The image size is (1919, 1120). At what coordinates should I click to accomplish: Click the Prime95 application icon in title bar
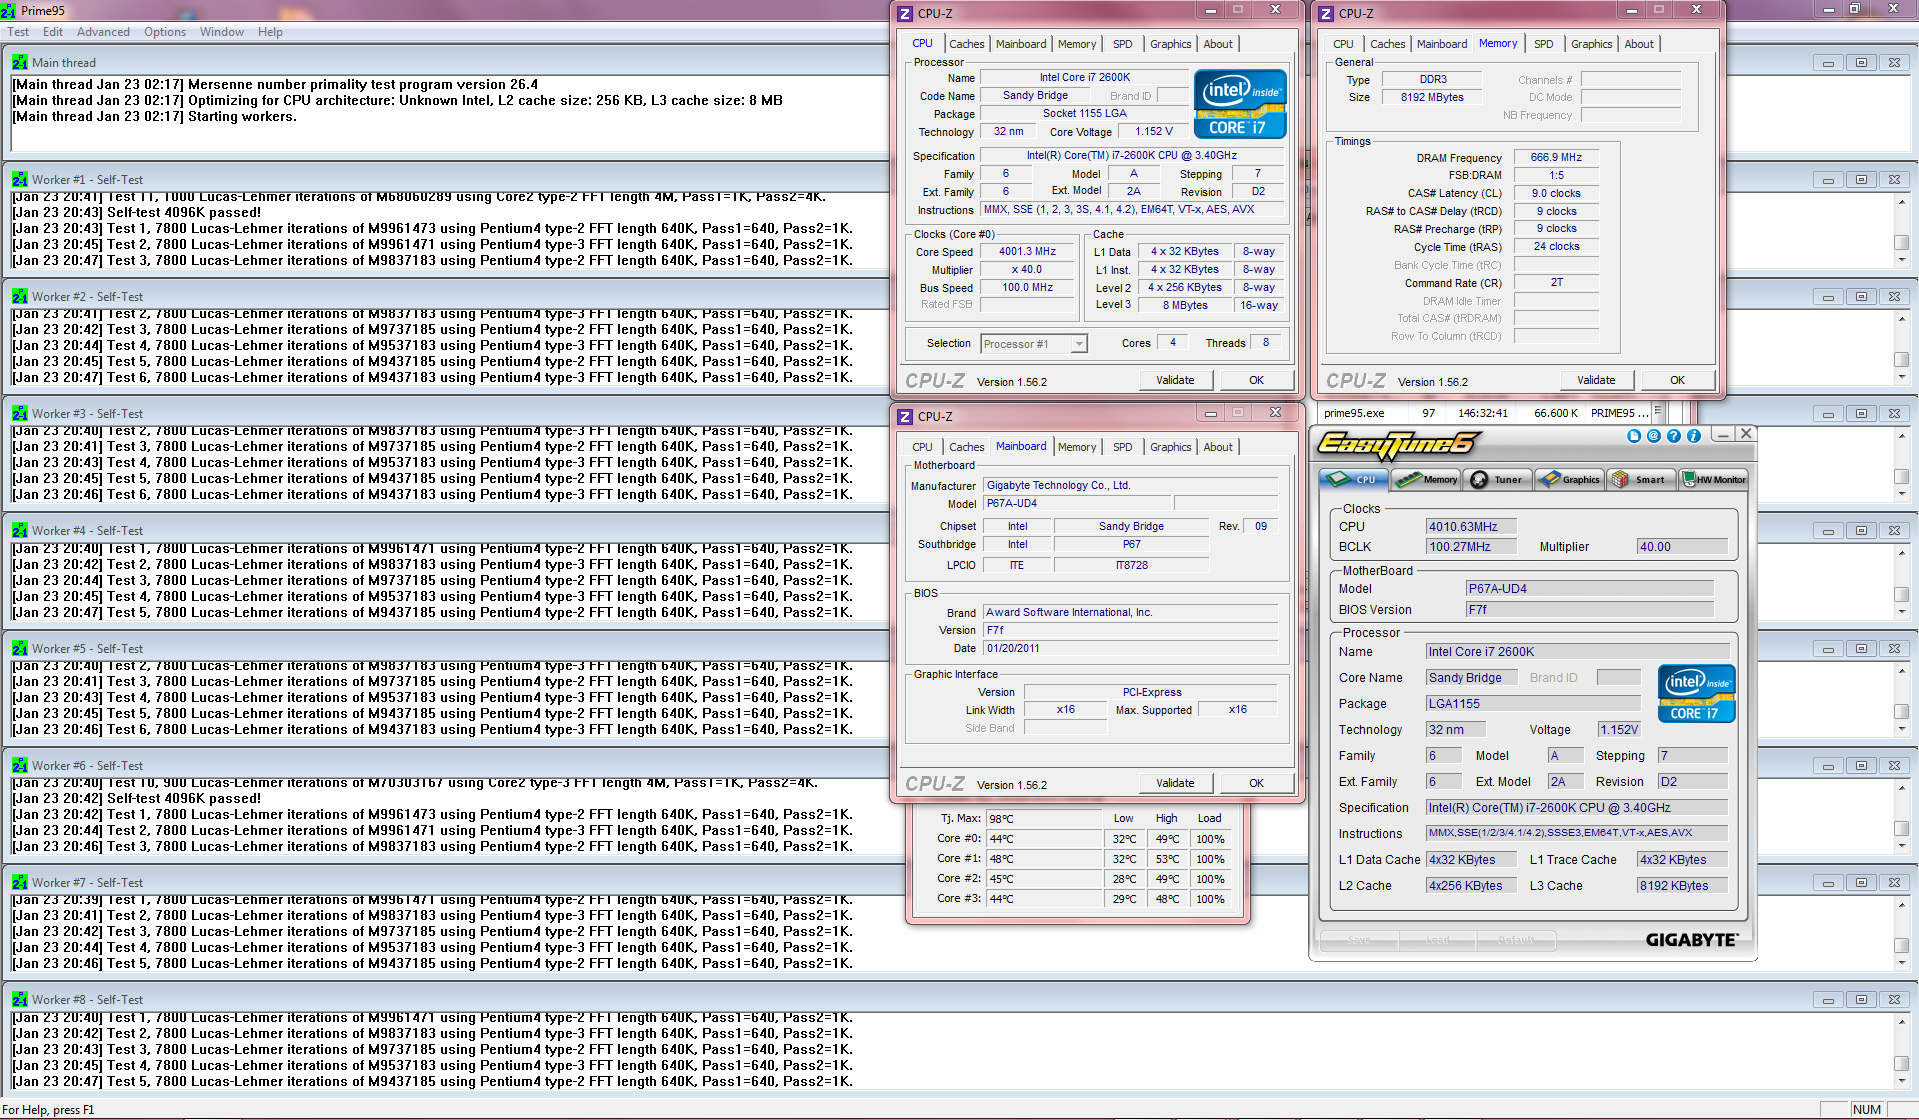[x=9, y=10]
